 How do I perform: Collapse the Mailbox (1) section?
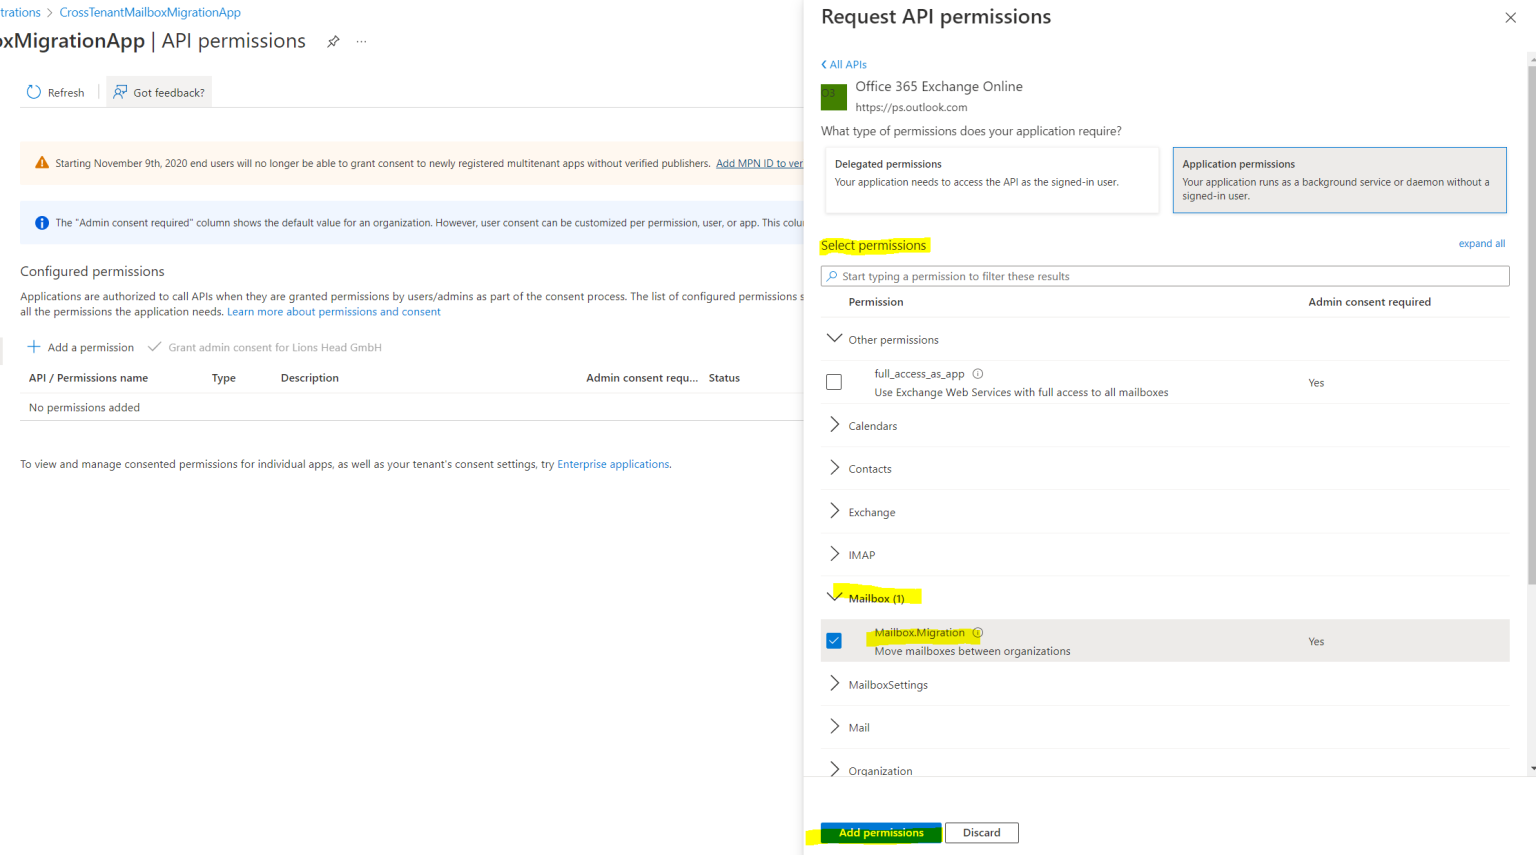click(x=836, y=596)
